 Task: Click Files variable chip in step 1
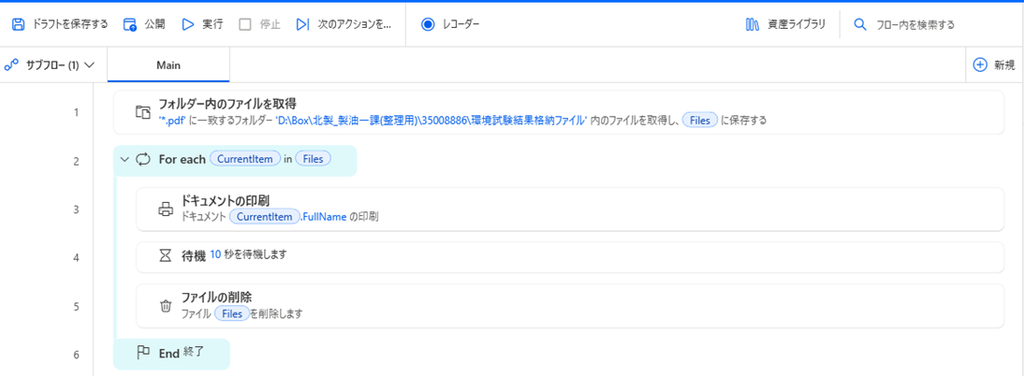point(700,120)
